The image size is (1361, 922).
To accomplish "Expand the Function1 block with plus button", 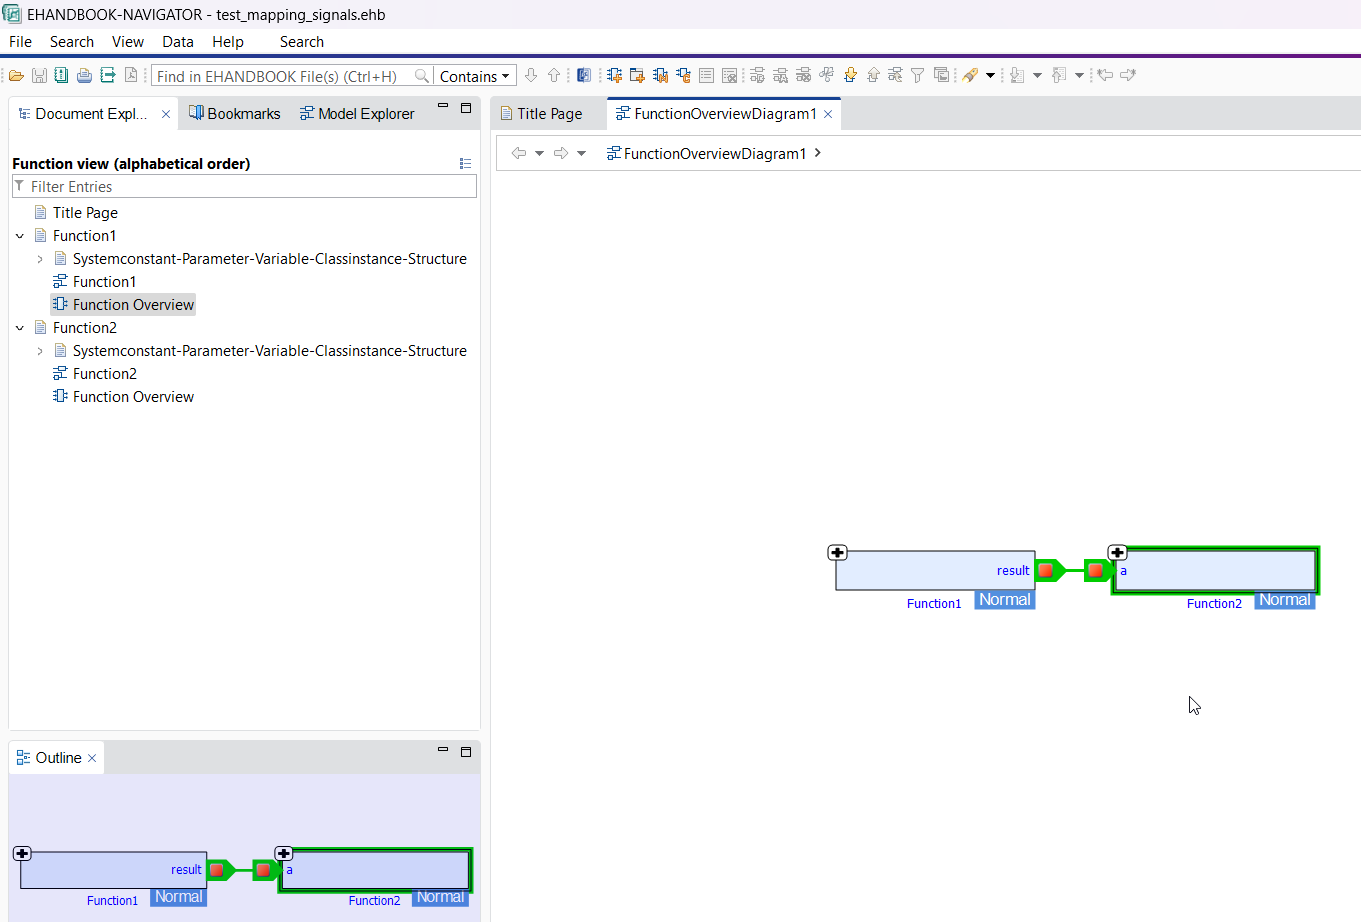I will click(837, 553).
